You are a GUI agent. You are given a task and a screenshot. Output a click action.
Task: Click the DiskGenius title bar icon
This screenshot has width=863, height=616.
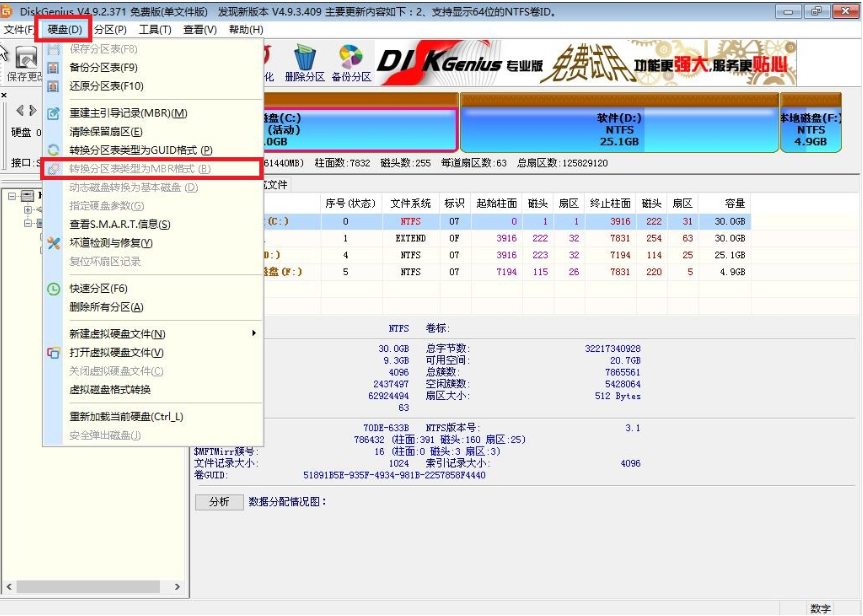(9, 10)
